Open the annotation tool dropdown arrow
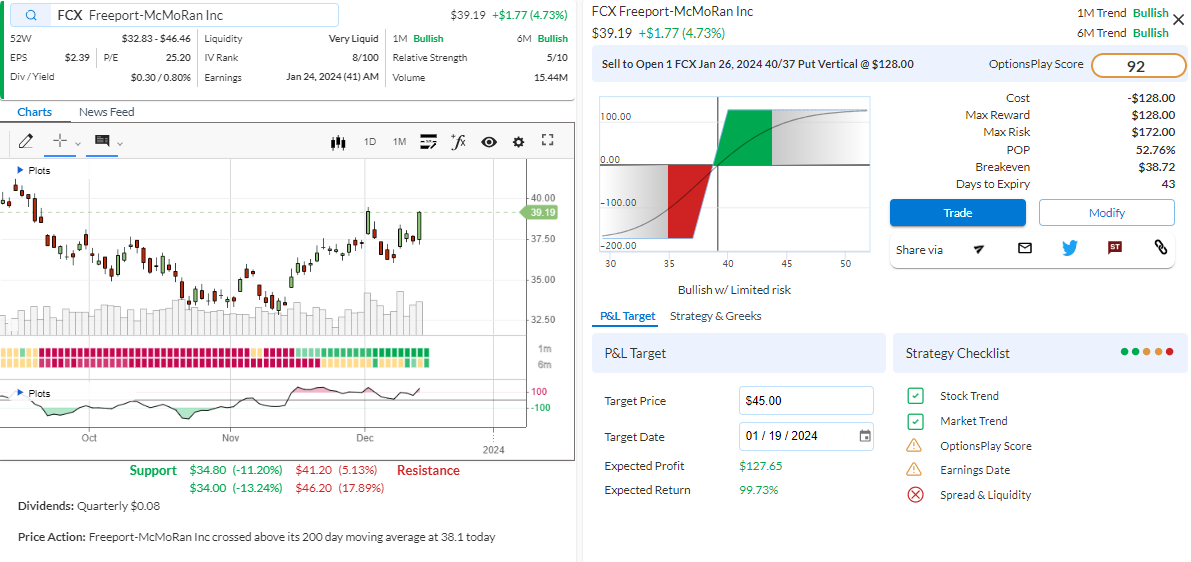This screenshot has width=1191, height=562. click(x=120, y=143)
